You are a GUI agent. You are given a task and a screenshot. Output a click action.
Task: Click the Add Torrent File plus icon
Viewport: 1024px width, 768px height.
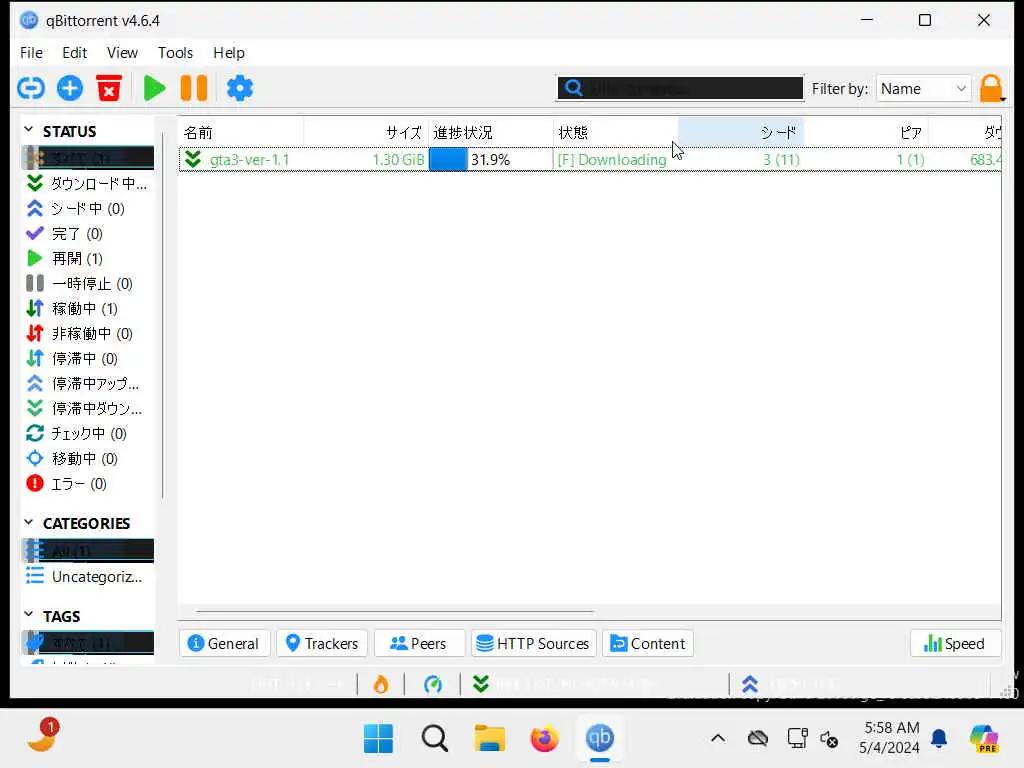[x=70, y=88]
